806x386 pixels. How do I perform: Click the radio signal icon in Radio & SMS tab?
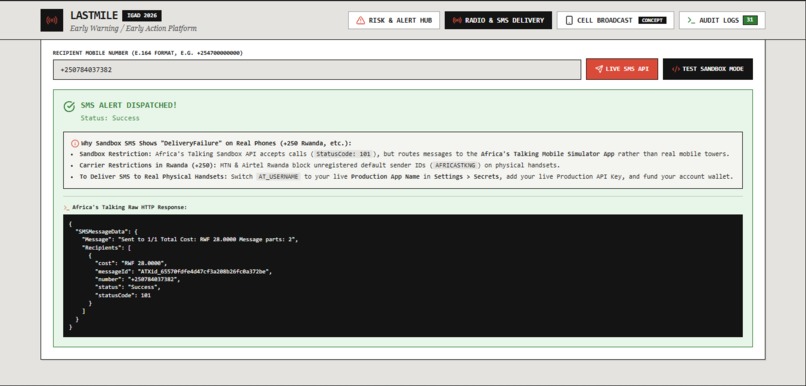pyautogui.click(x=456, y=21)
